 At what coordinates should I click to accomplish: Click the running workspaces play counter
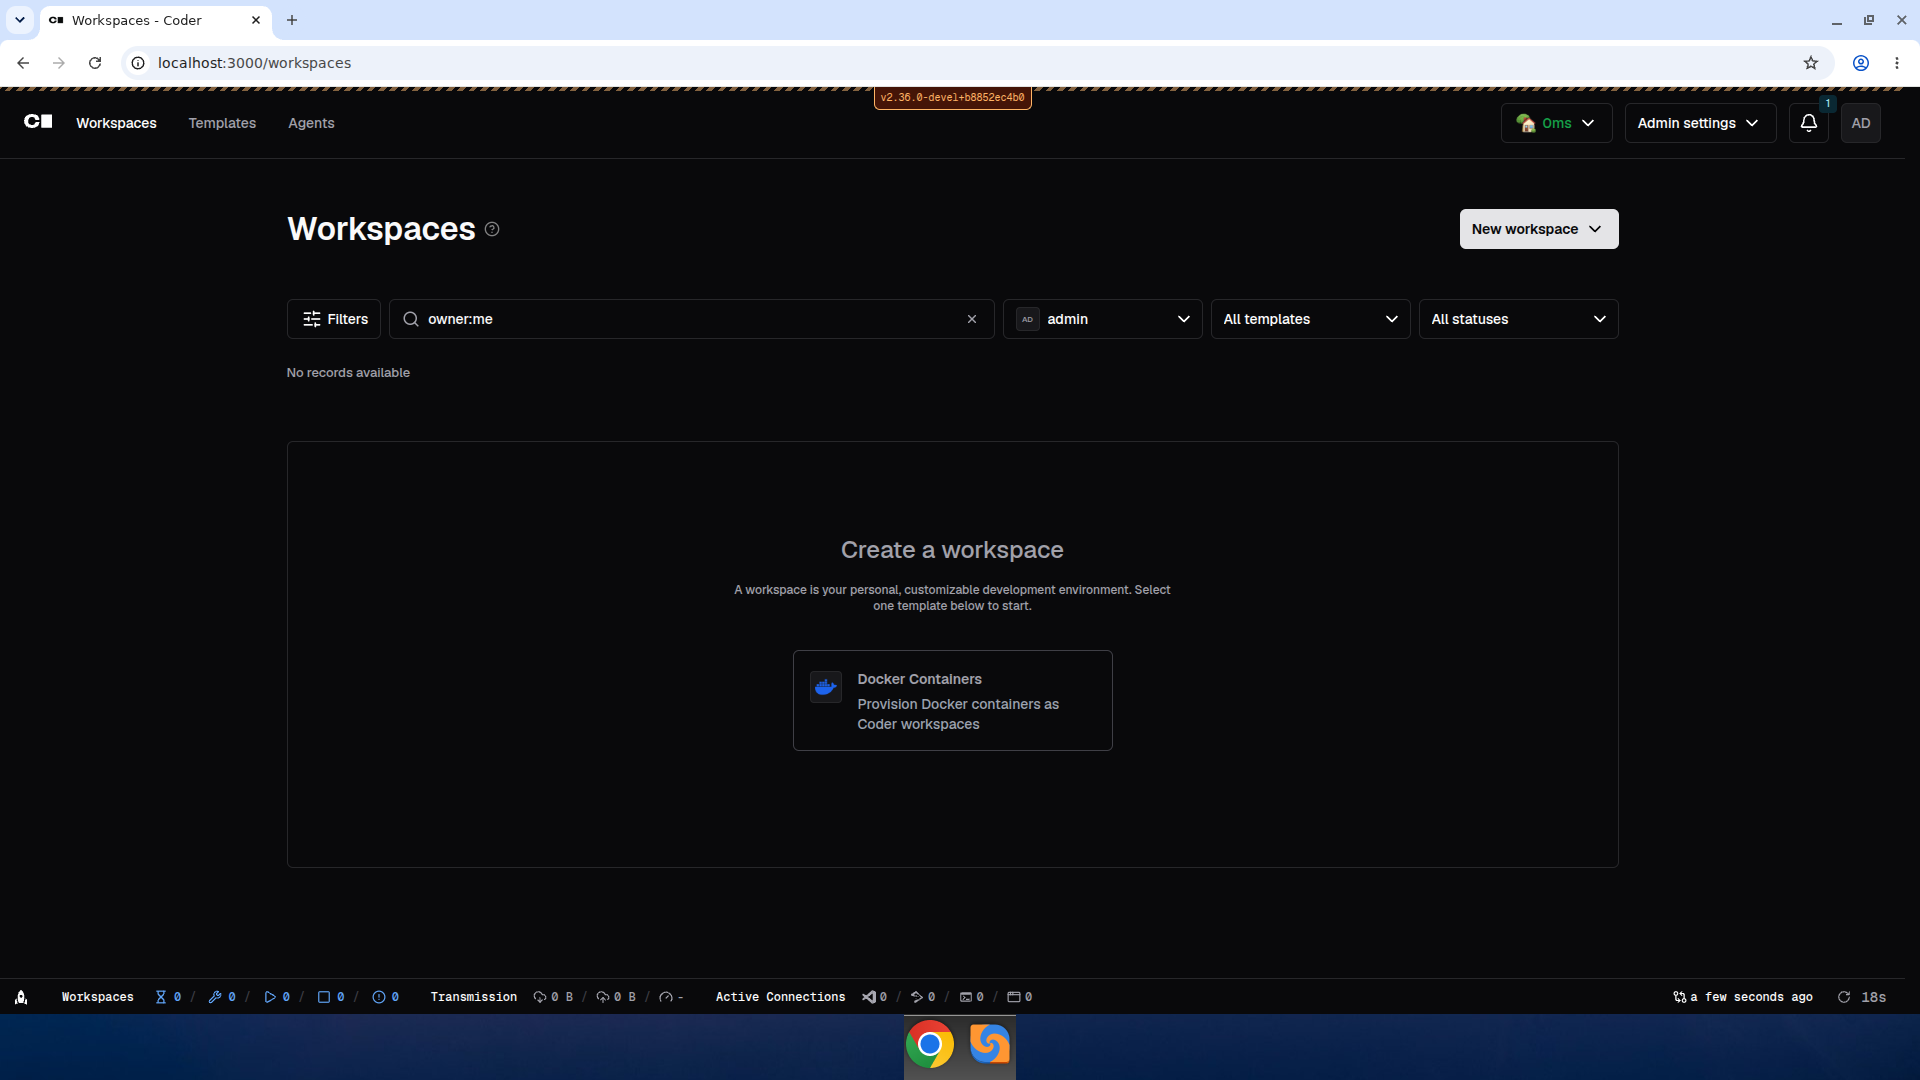(277, 997)
